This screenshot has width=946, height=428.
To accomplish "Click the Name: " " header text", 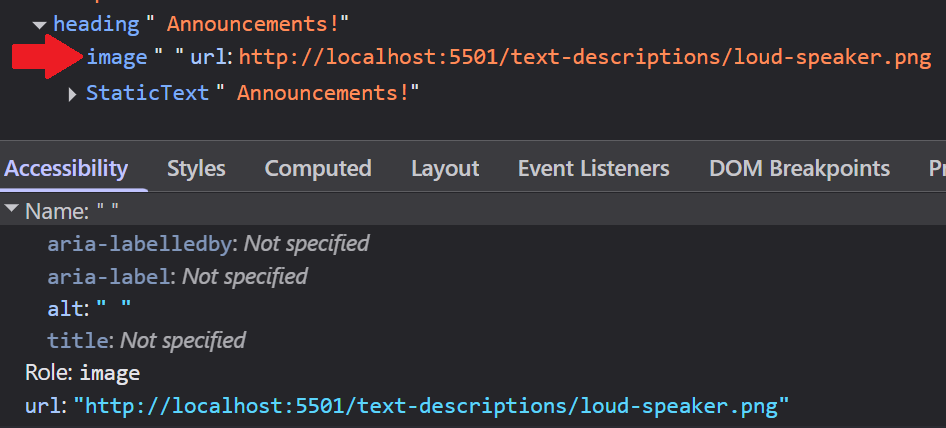I will click(x=72, y=211).
